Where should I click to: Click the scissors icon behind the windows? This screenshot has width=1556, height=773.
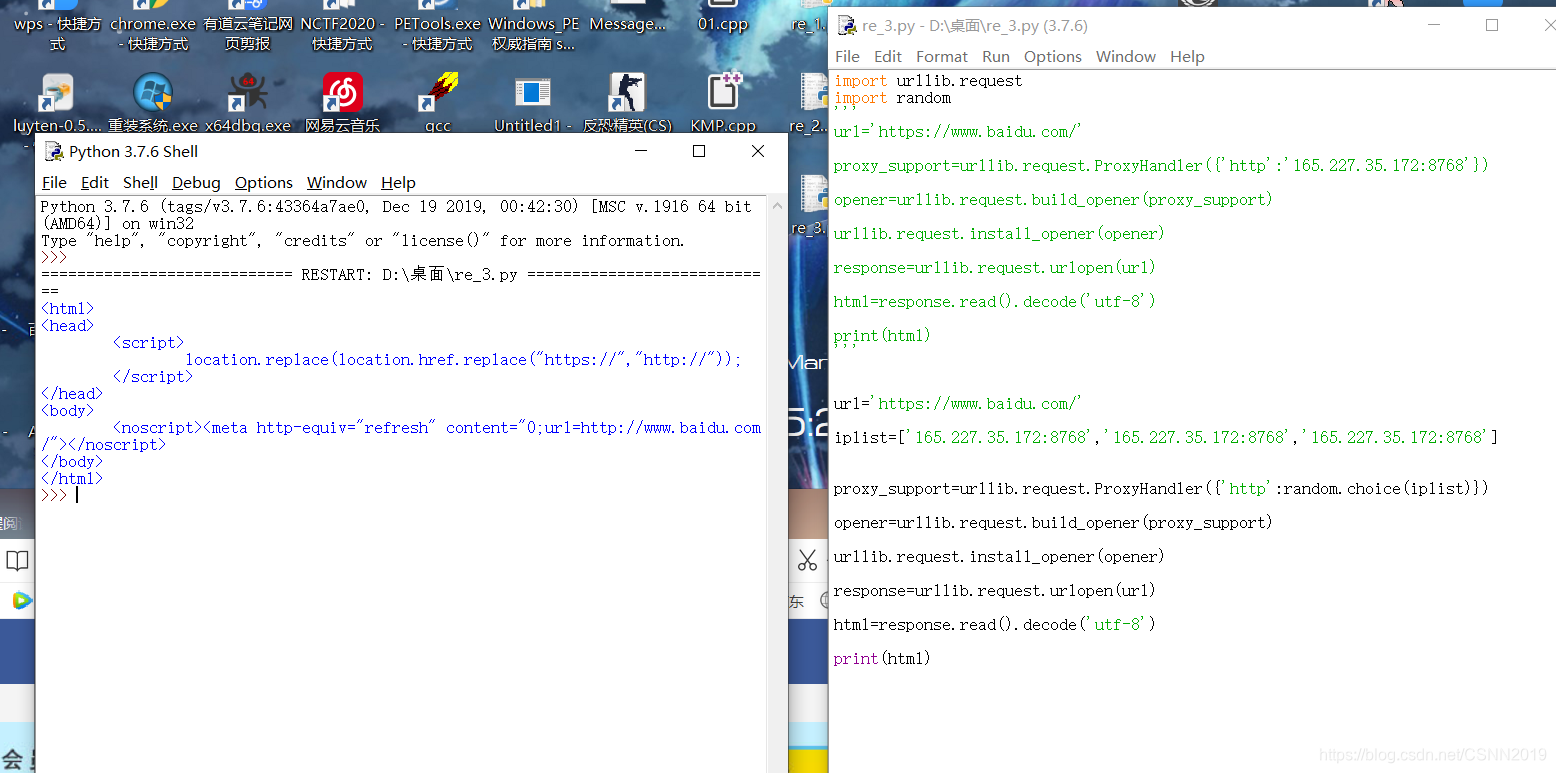tap(807, 560)
